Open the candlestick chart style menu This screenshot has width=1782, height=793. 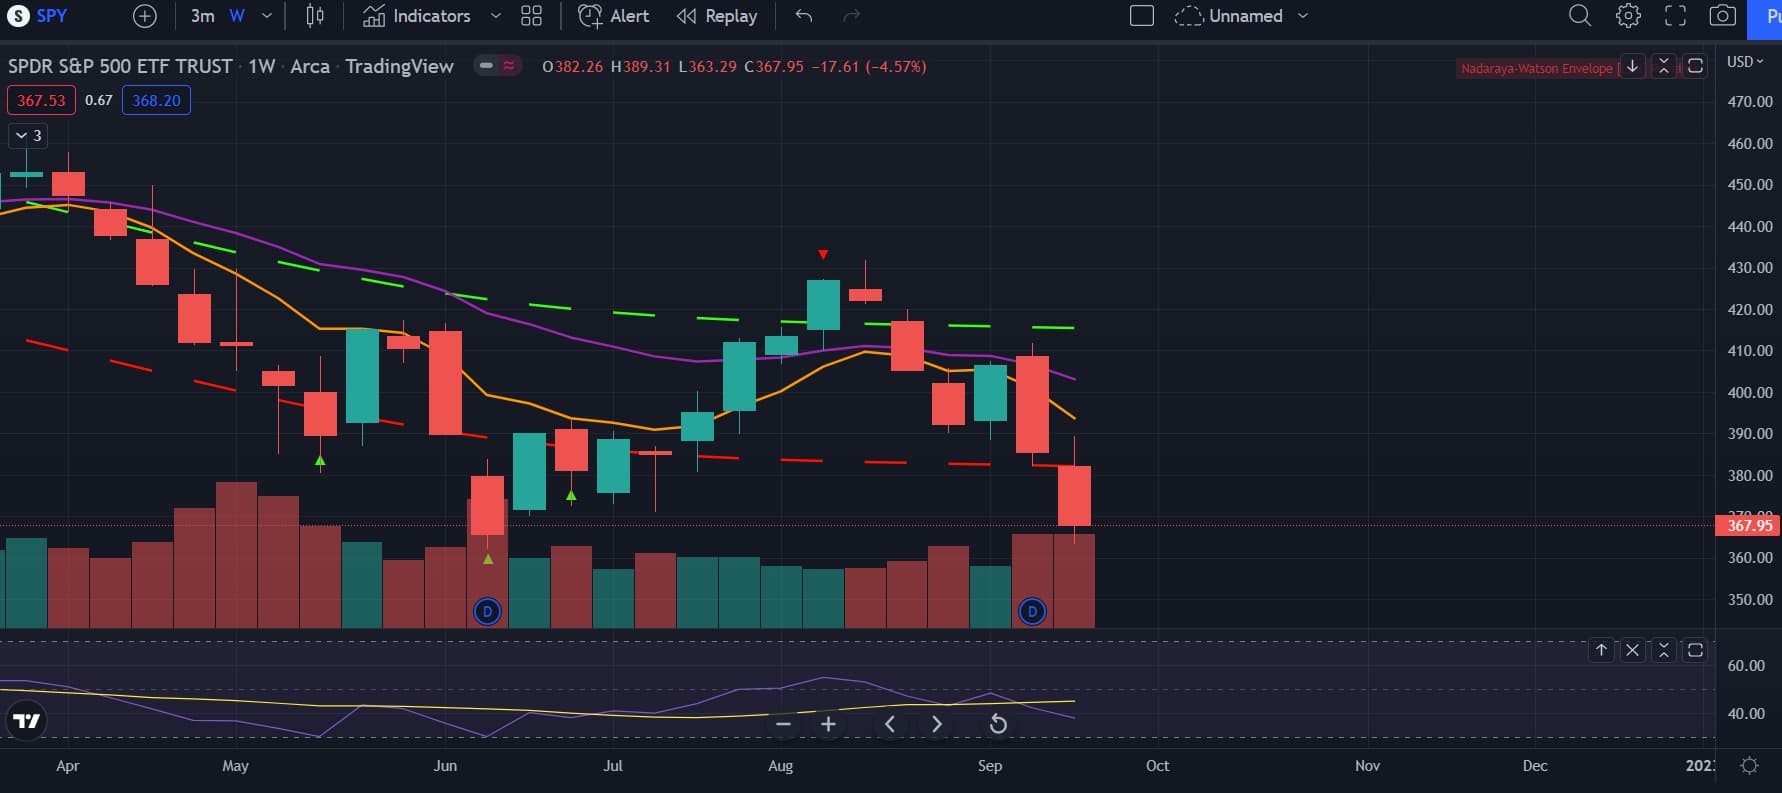coord(315,16)
